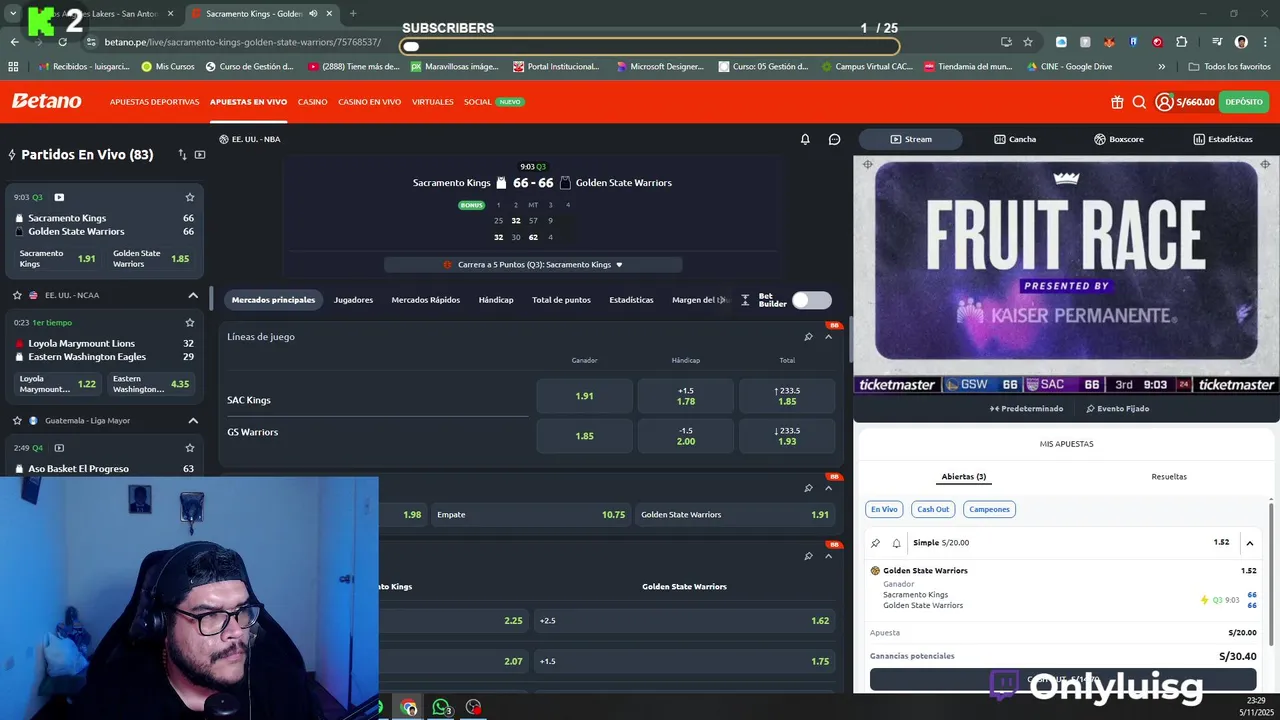Reload the page with the browser refresh button
The width and height of the screenshot is (1280, 720).
coord(62,42)
